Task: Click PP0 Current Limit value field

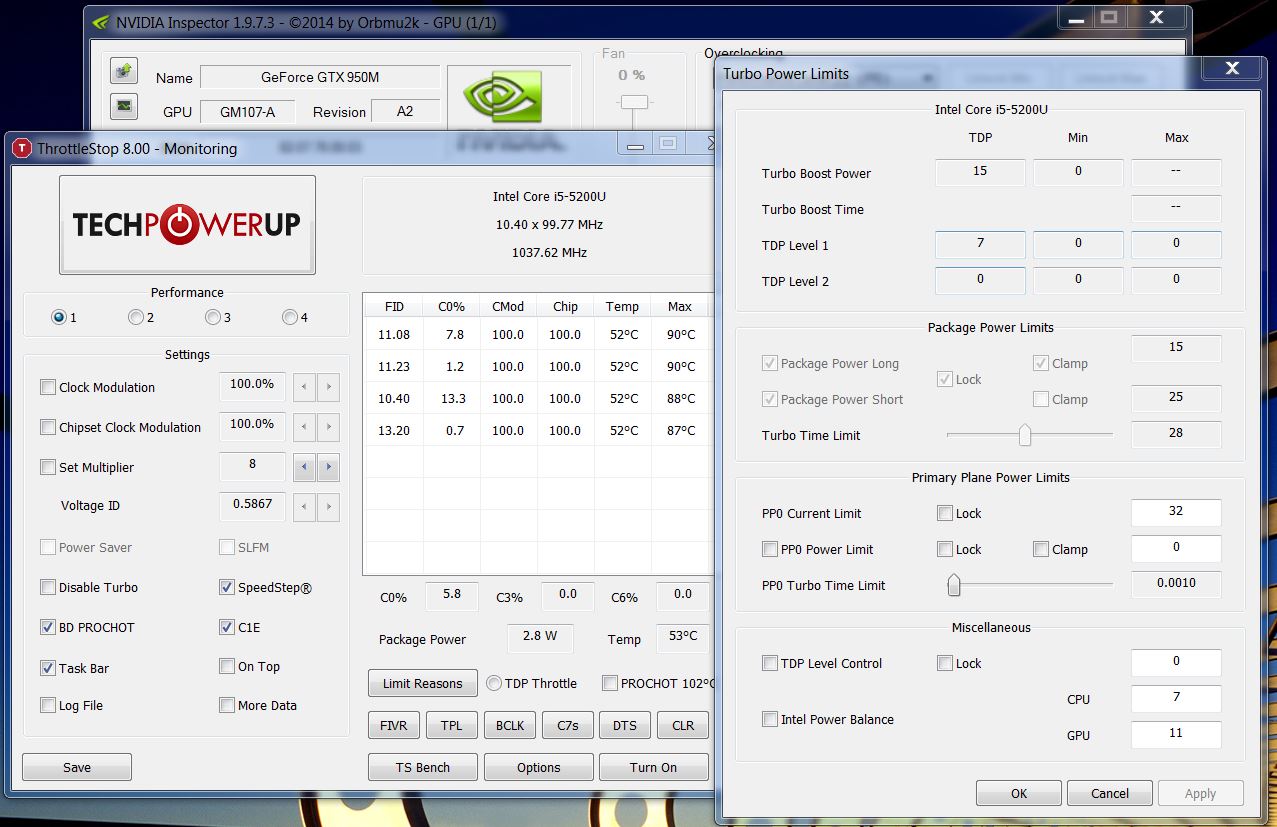Action: pyautogui.click(x=1176, y=512)
